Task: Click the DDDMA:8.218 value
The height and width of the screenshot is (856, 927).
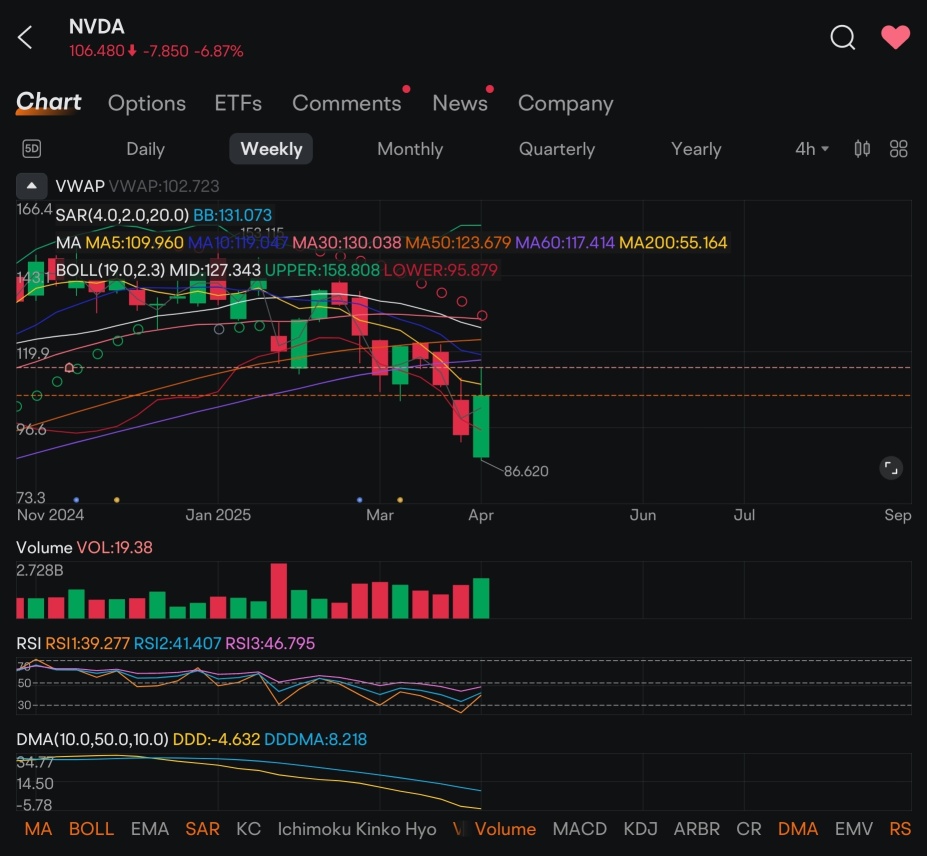Action: [x=315, y=739]
